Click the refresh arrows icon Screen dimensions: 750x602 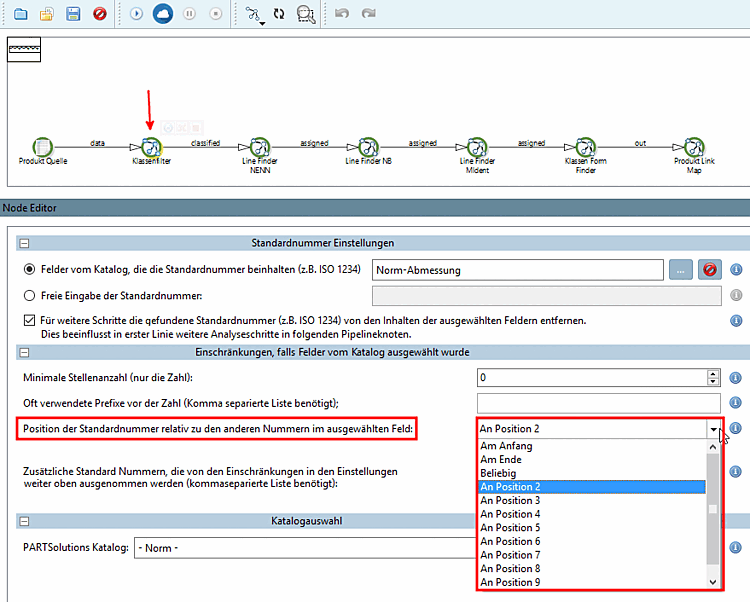coord(279,14)
